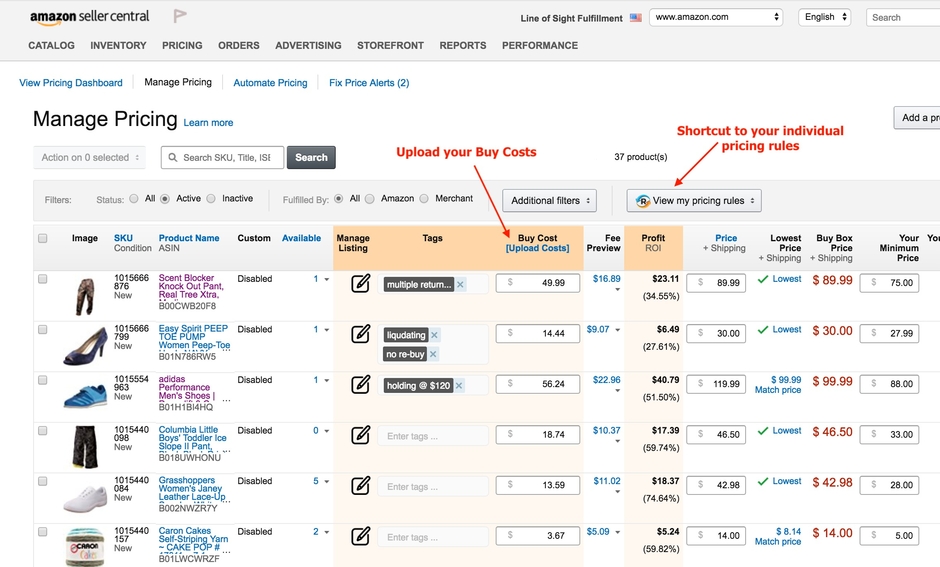Check the box for adidas Performance row
Screen dimensions: 940x567
point(43,380)
